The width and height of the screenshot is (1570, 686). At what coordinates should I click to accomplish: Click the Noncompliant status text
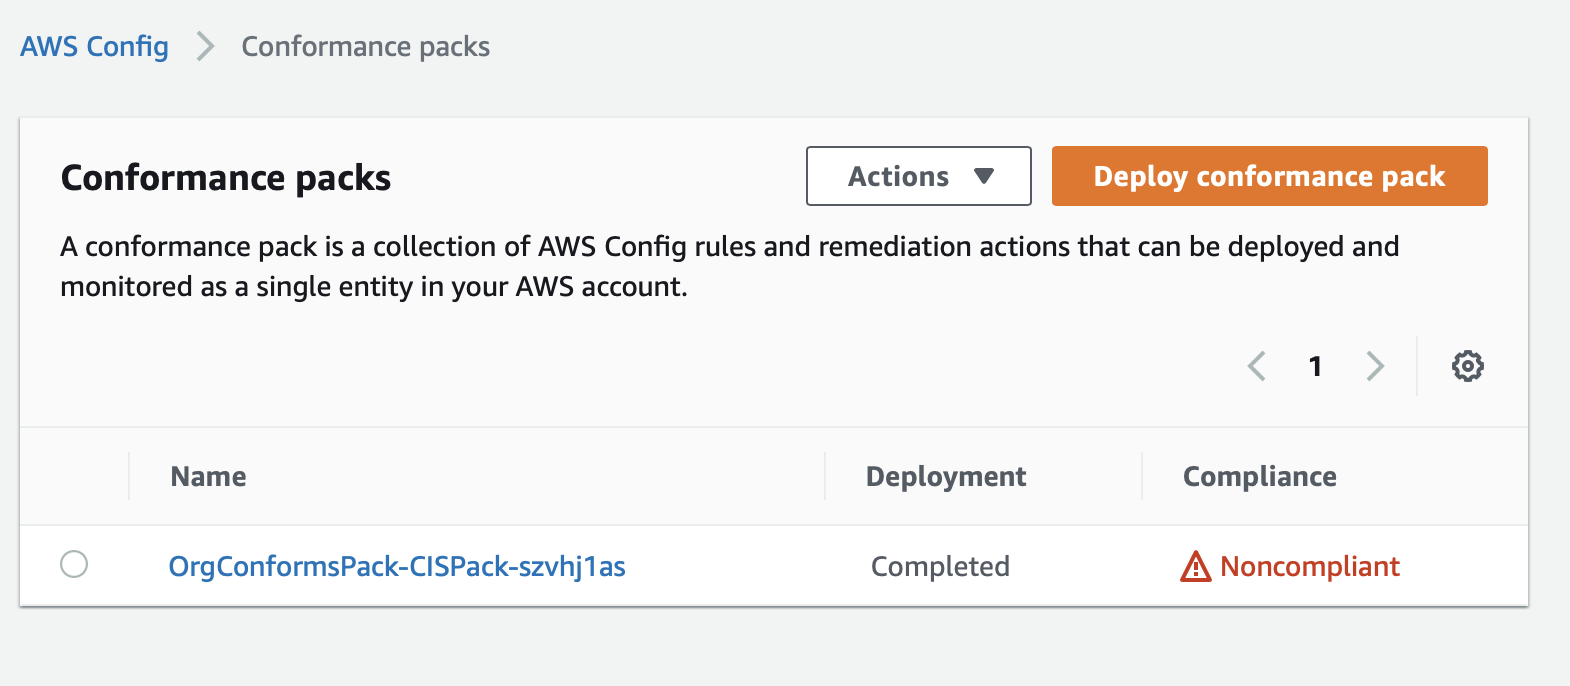[1309, 567]
